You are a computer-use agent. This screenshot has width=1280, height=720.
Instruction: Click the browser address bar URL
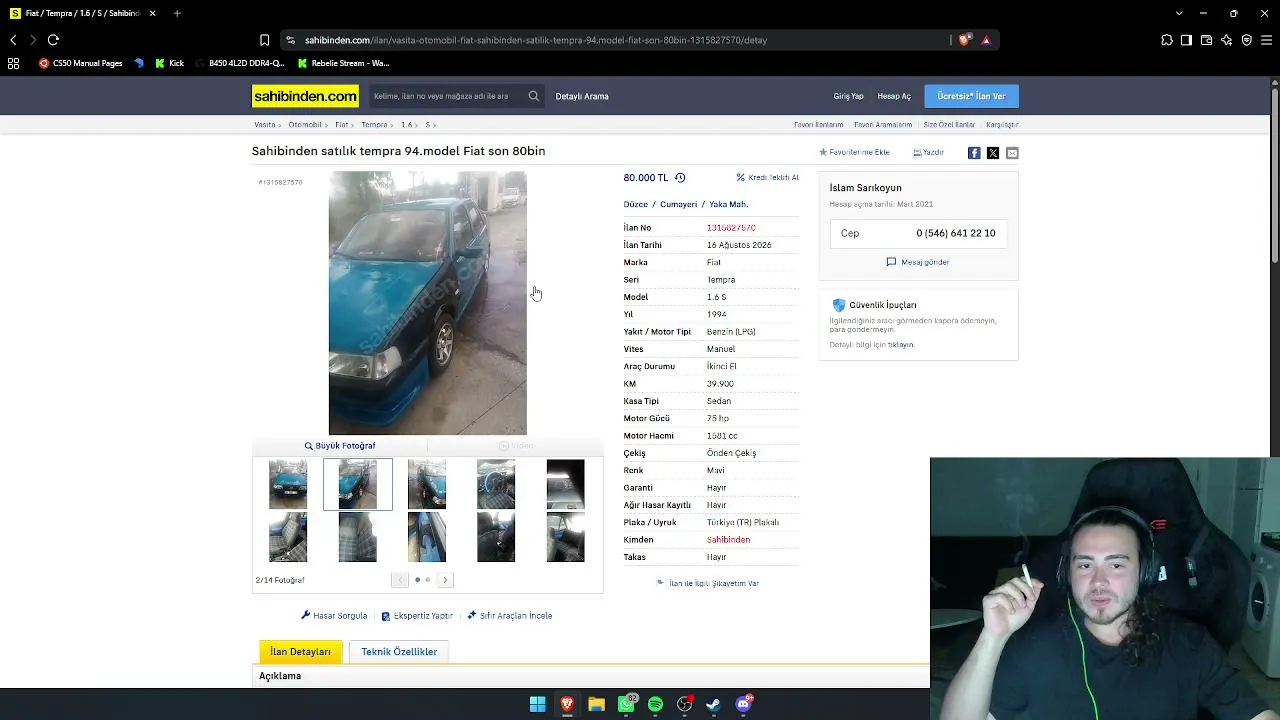(x=536, y=40)
